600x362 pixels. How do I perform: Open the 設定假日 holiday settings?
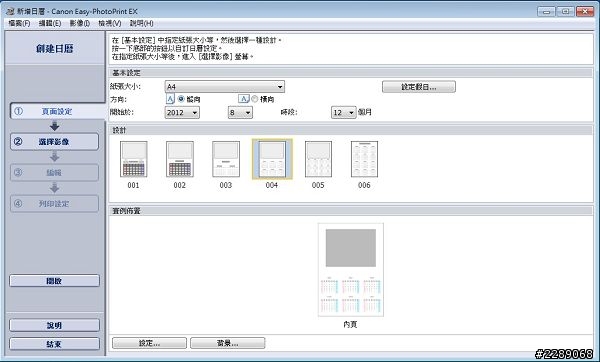pyautogui.click(x=419, y=87)
